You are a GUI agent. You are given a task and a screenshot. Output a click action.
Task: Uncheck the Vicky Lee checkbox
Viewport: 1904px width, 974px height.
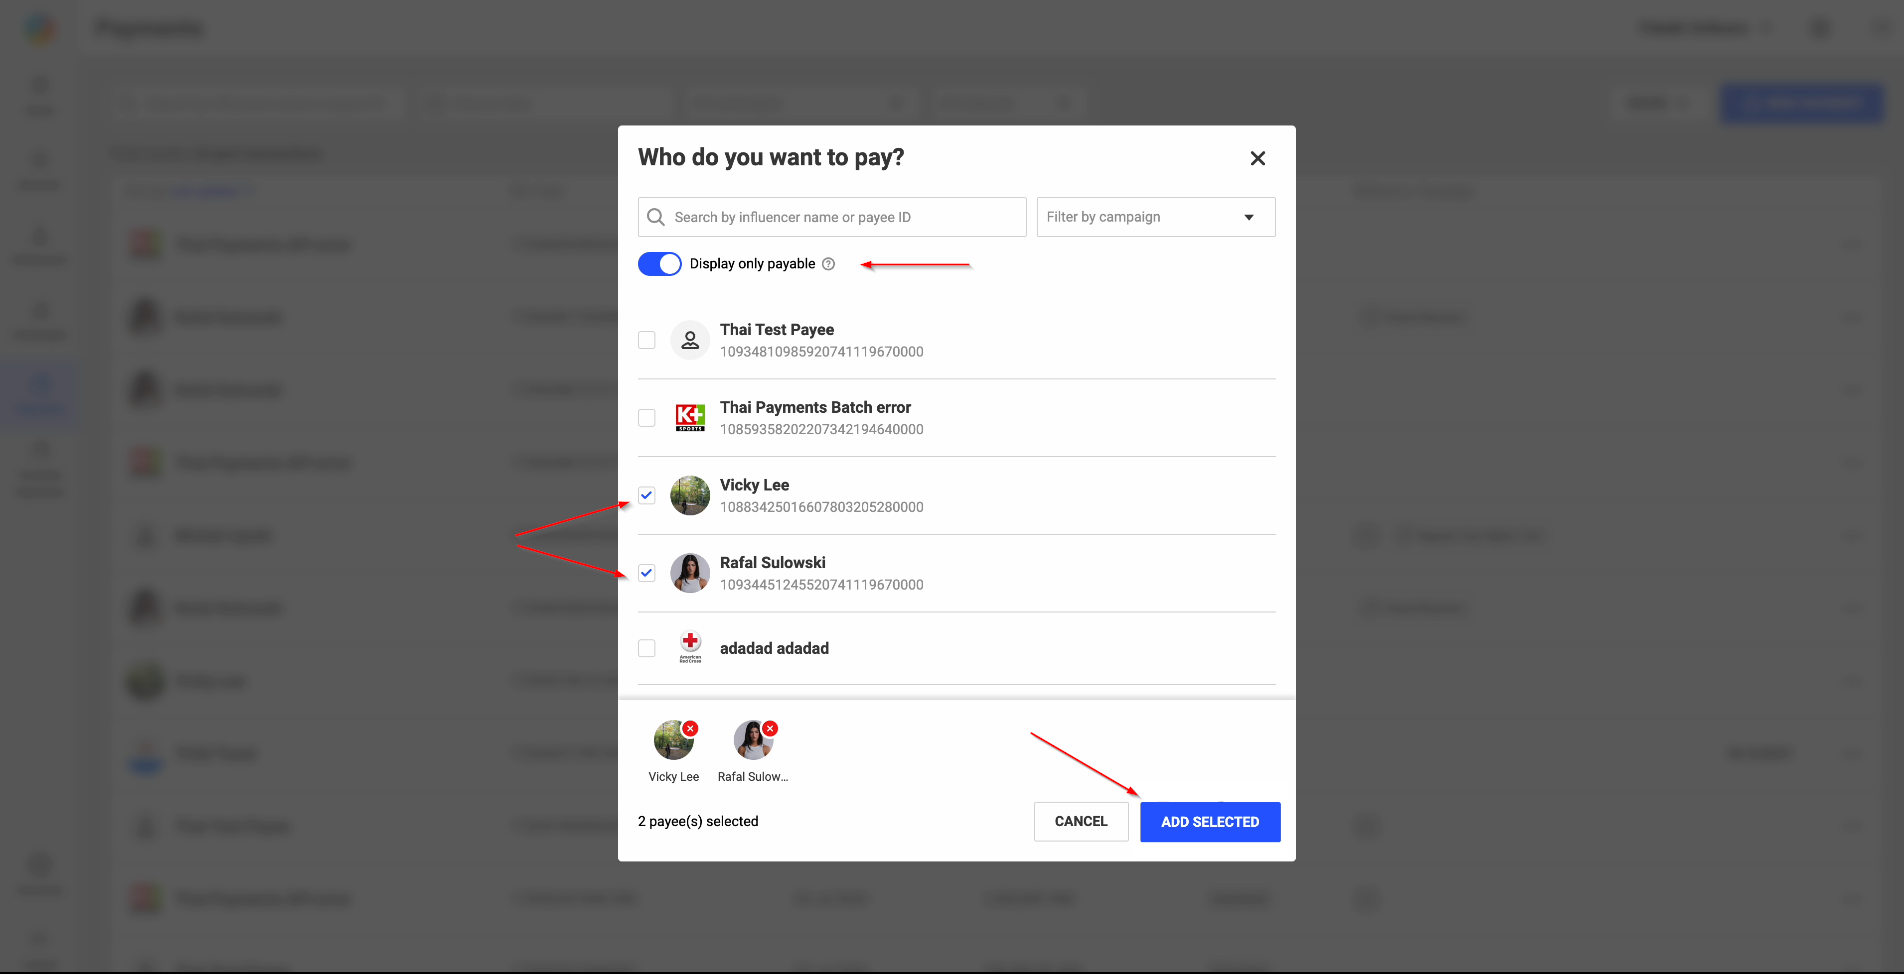click(647, 495)
